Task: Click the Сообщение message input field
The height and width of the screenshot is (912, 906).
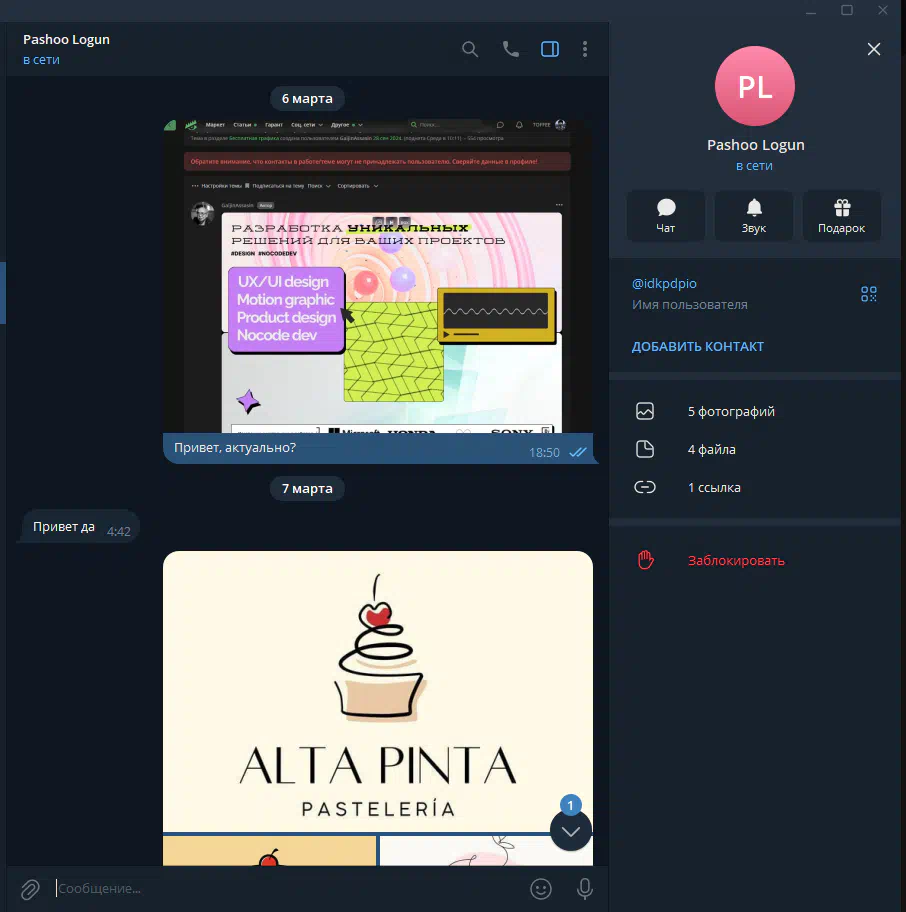Action: click(280, 888)
